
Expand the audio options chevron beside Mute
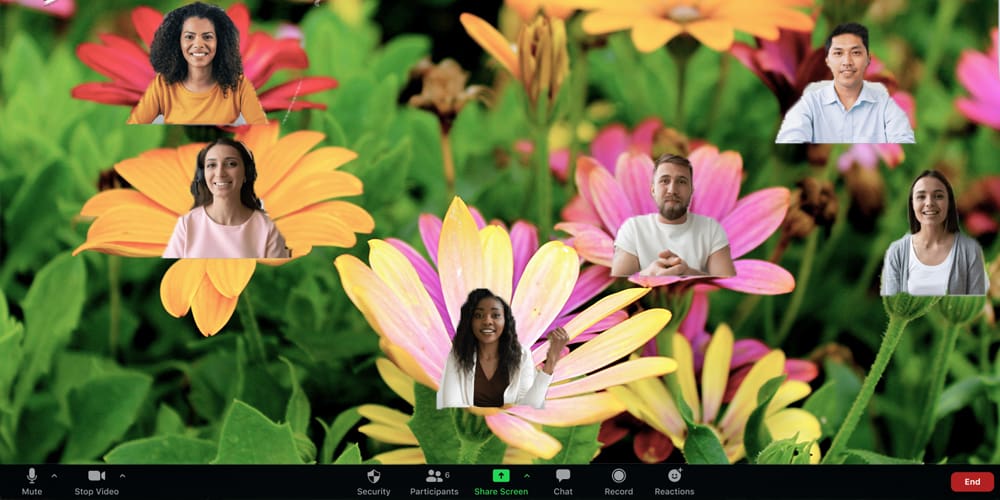coord(54,476)
